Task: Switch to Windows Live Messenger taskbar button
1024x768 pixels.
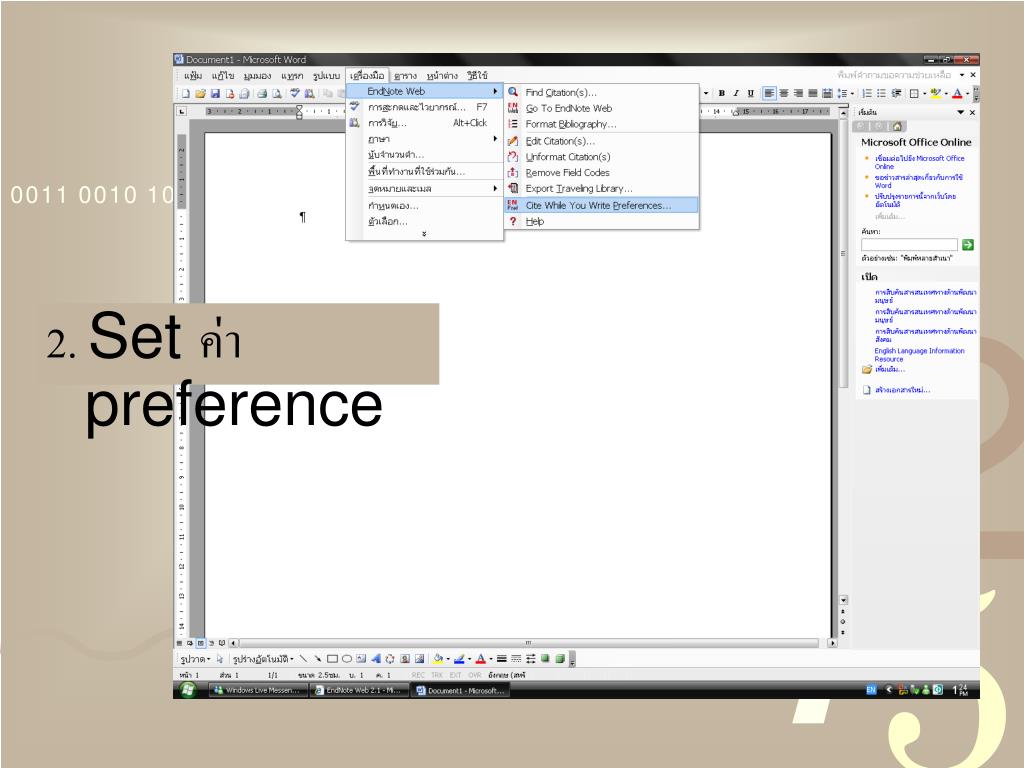Action: tap(257, 690)
